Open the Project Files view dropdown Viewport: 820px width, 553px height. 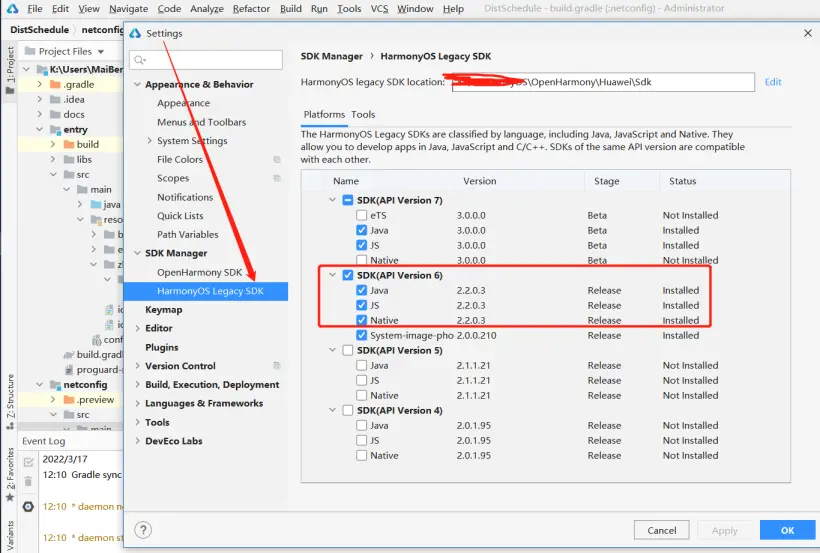(101, 52)
